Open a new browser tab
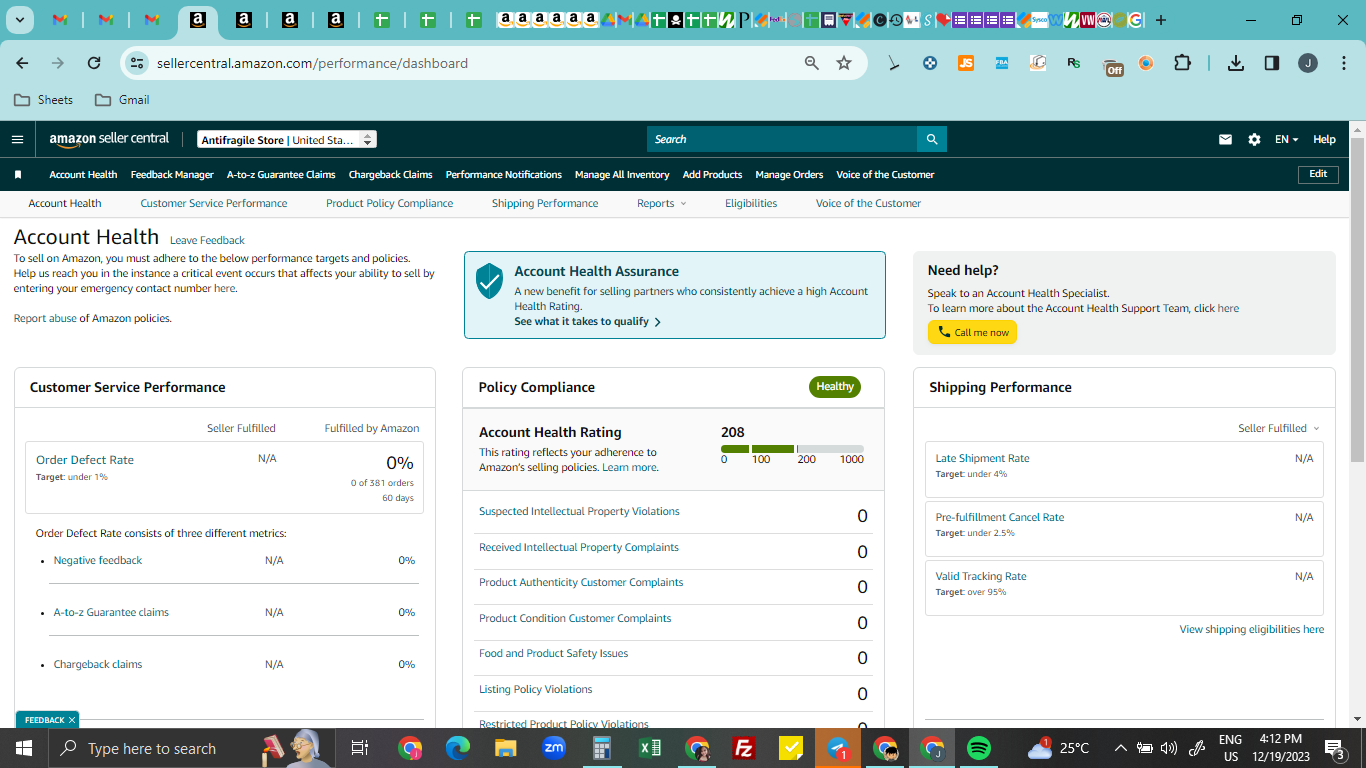The height and width of the screenshot is (768, 1366). click(1161, 20)
